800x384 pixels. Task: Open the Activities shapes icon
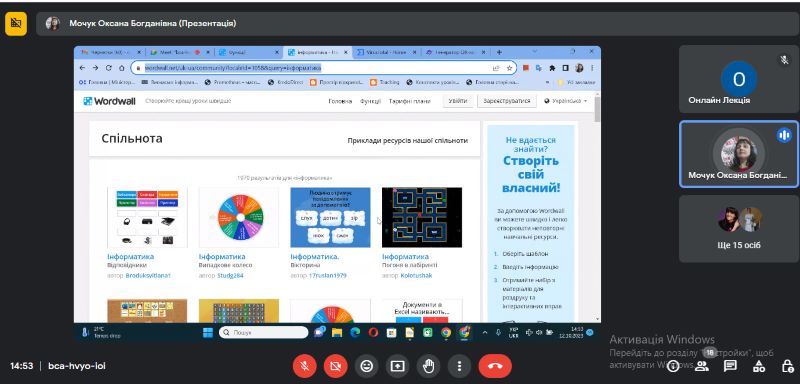click(x=759, y=366)
